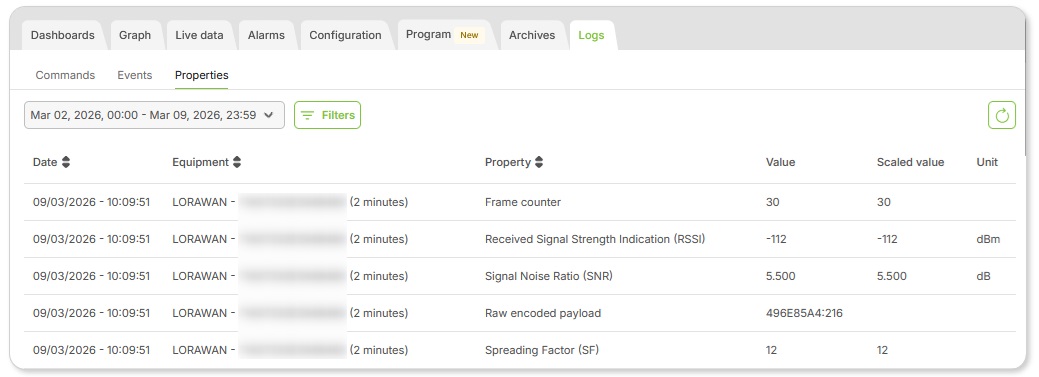Click the Scaled value column header
Image resolution: width=1039 pixels, height=377 pixels.
point(910,162)
